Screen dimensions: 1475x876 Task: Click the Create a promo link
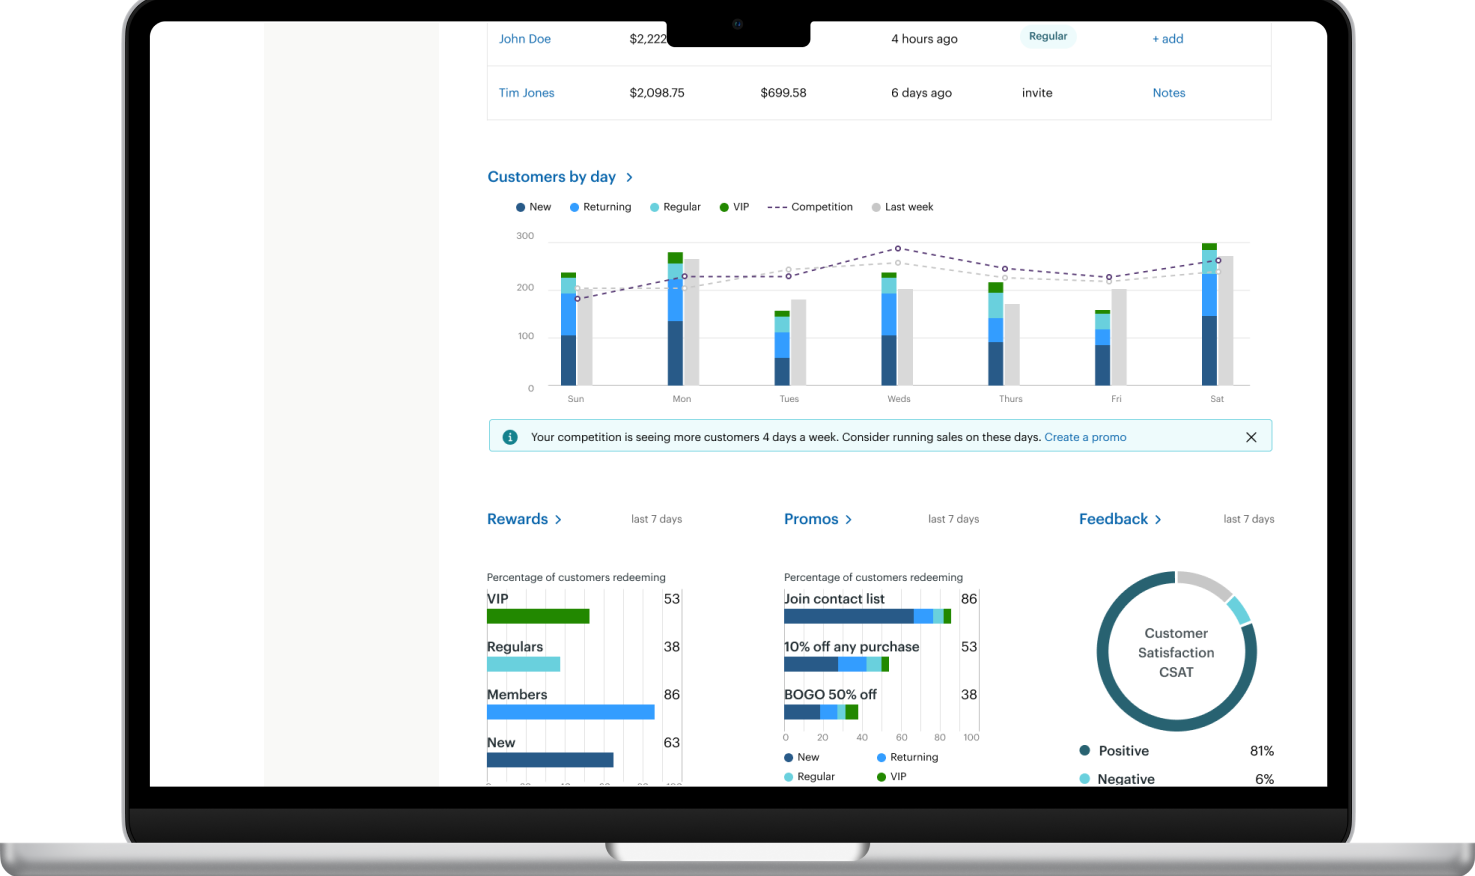pos(1085,437)
